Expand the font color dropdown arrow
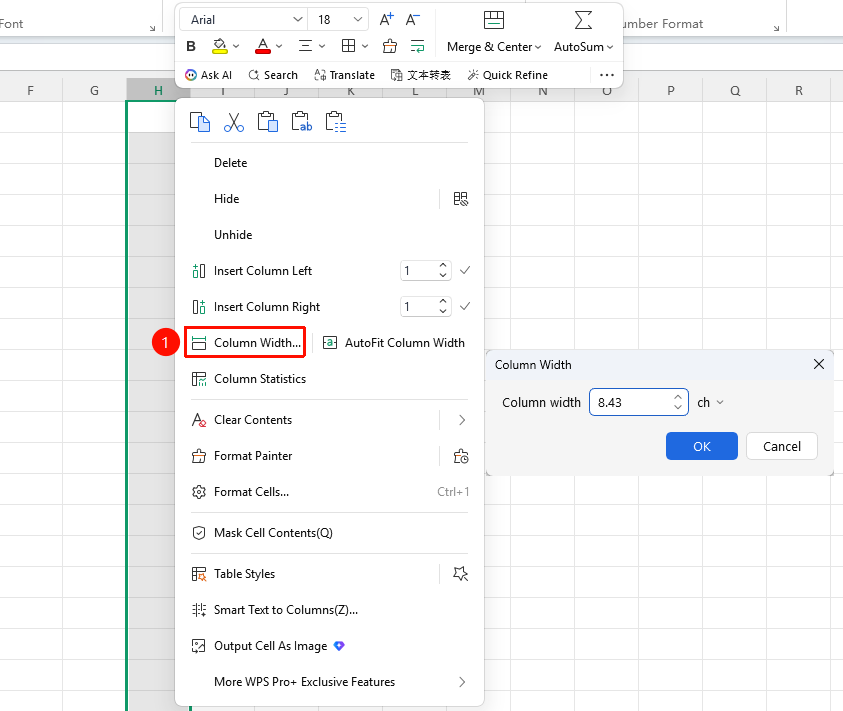The height and width of the screenshot is (711, 843). pos(279,46)
